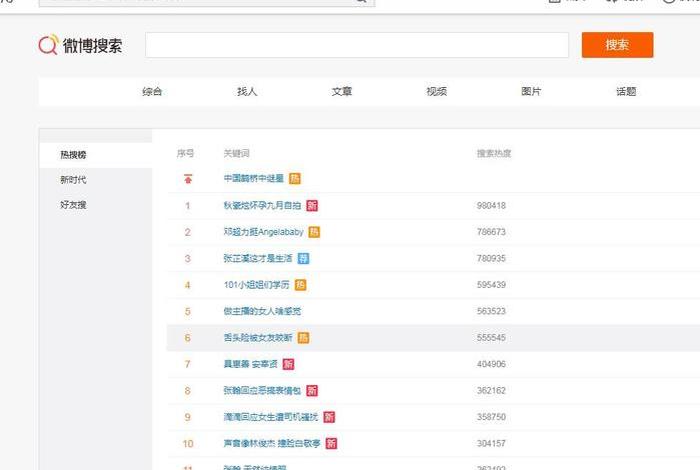Viewport: 700px width, 470px height.
Task: Click the search heat value 595439
Action: (x=491, y=285)
